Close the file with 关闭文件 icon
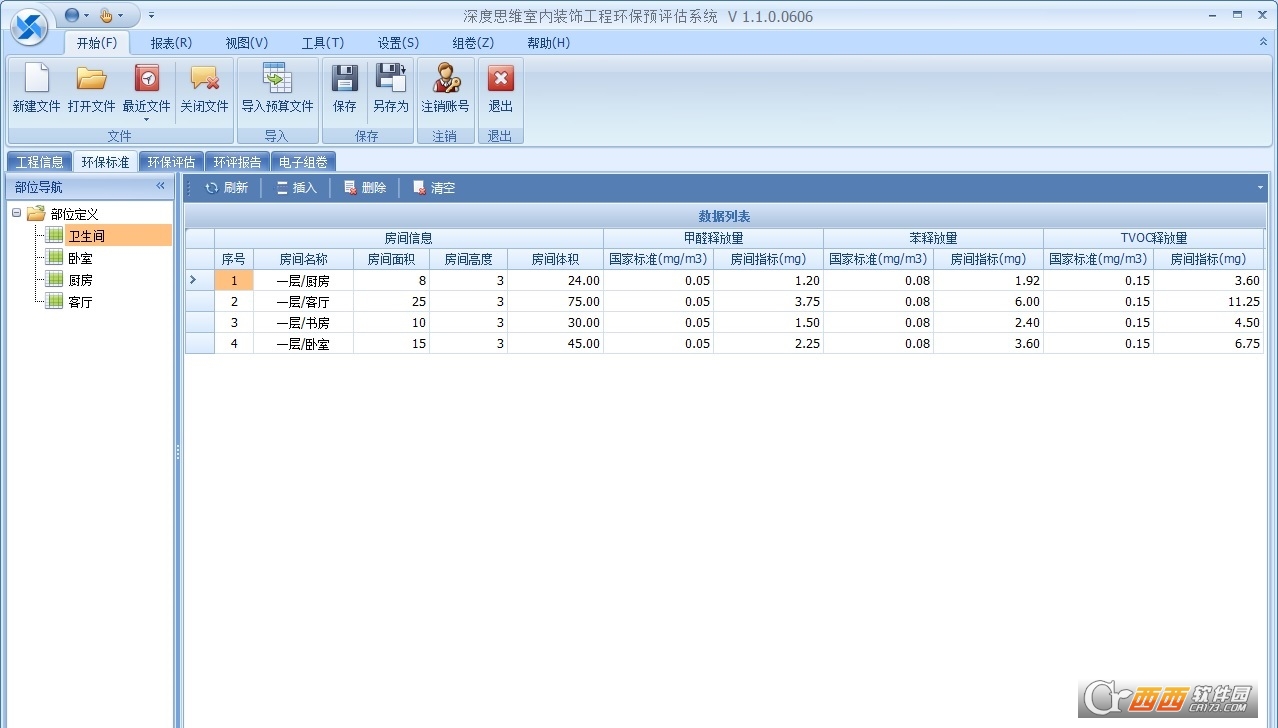 (204, 79)
